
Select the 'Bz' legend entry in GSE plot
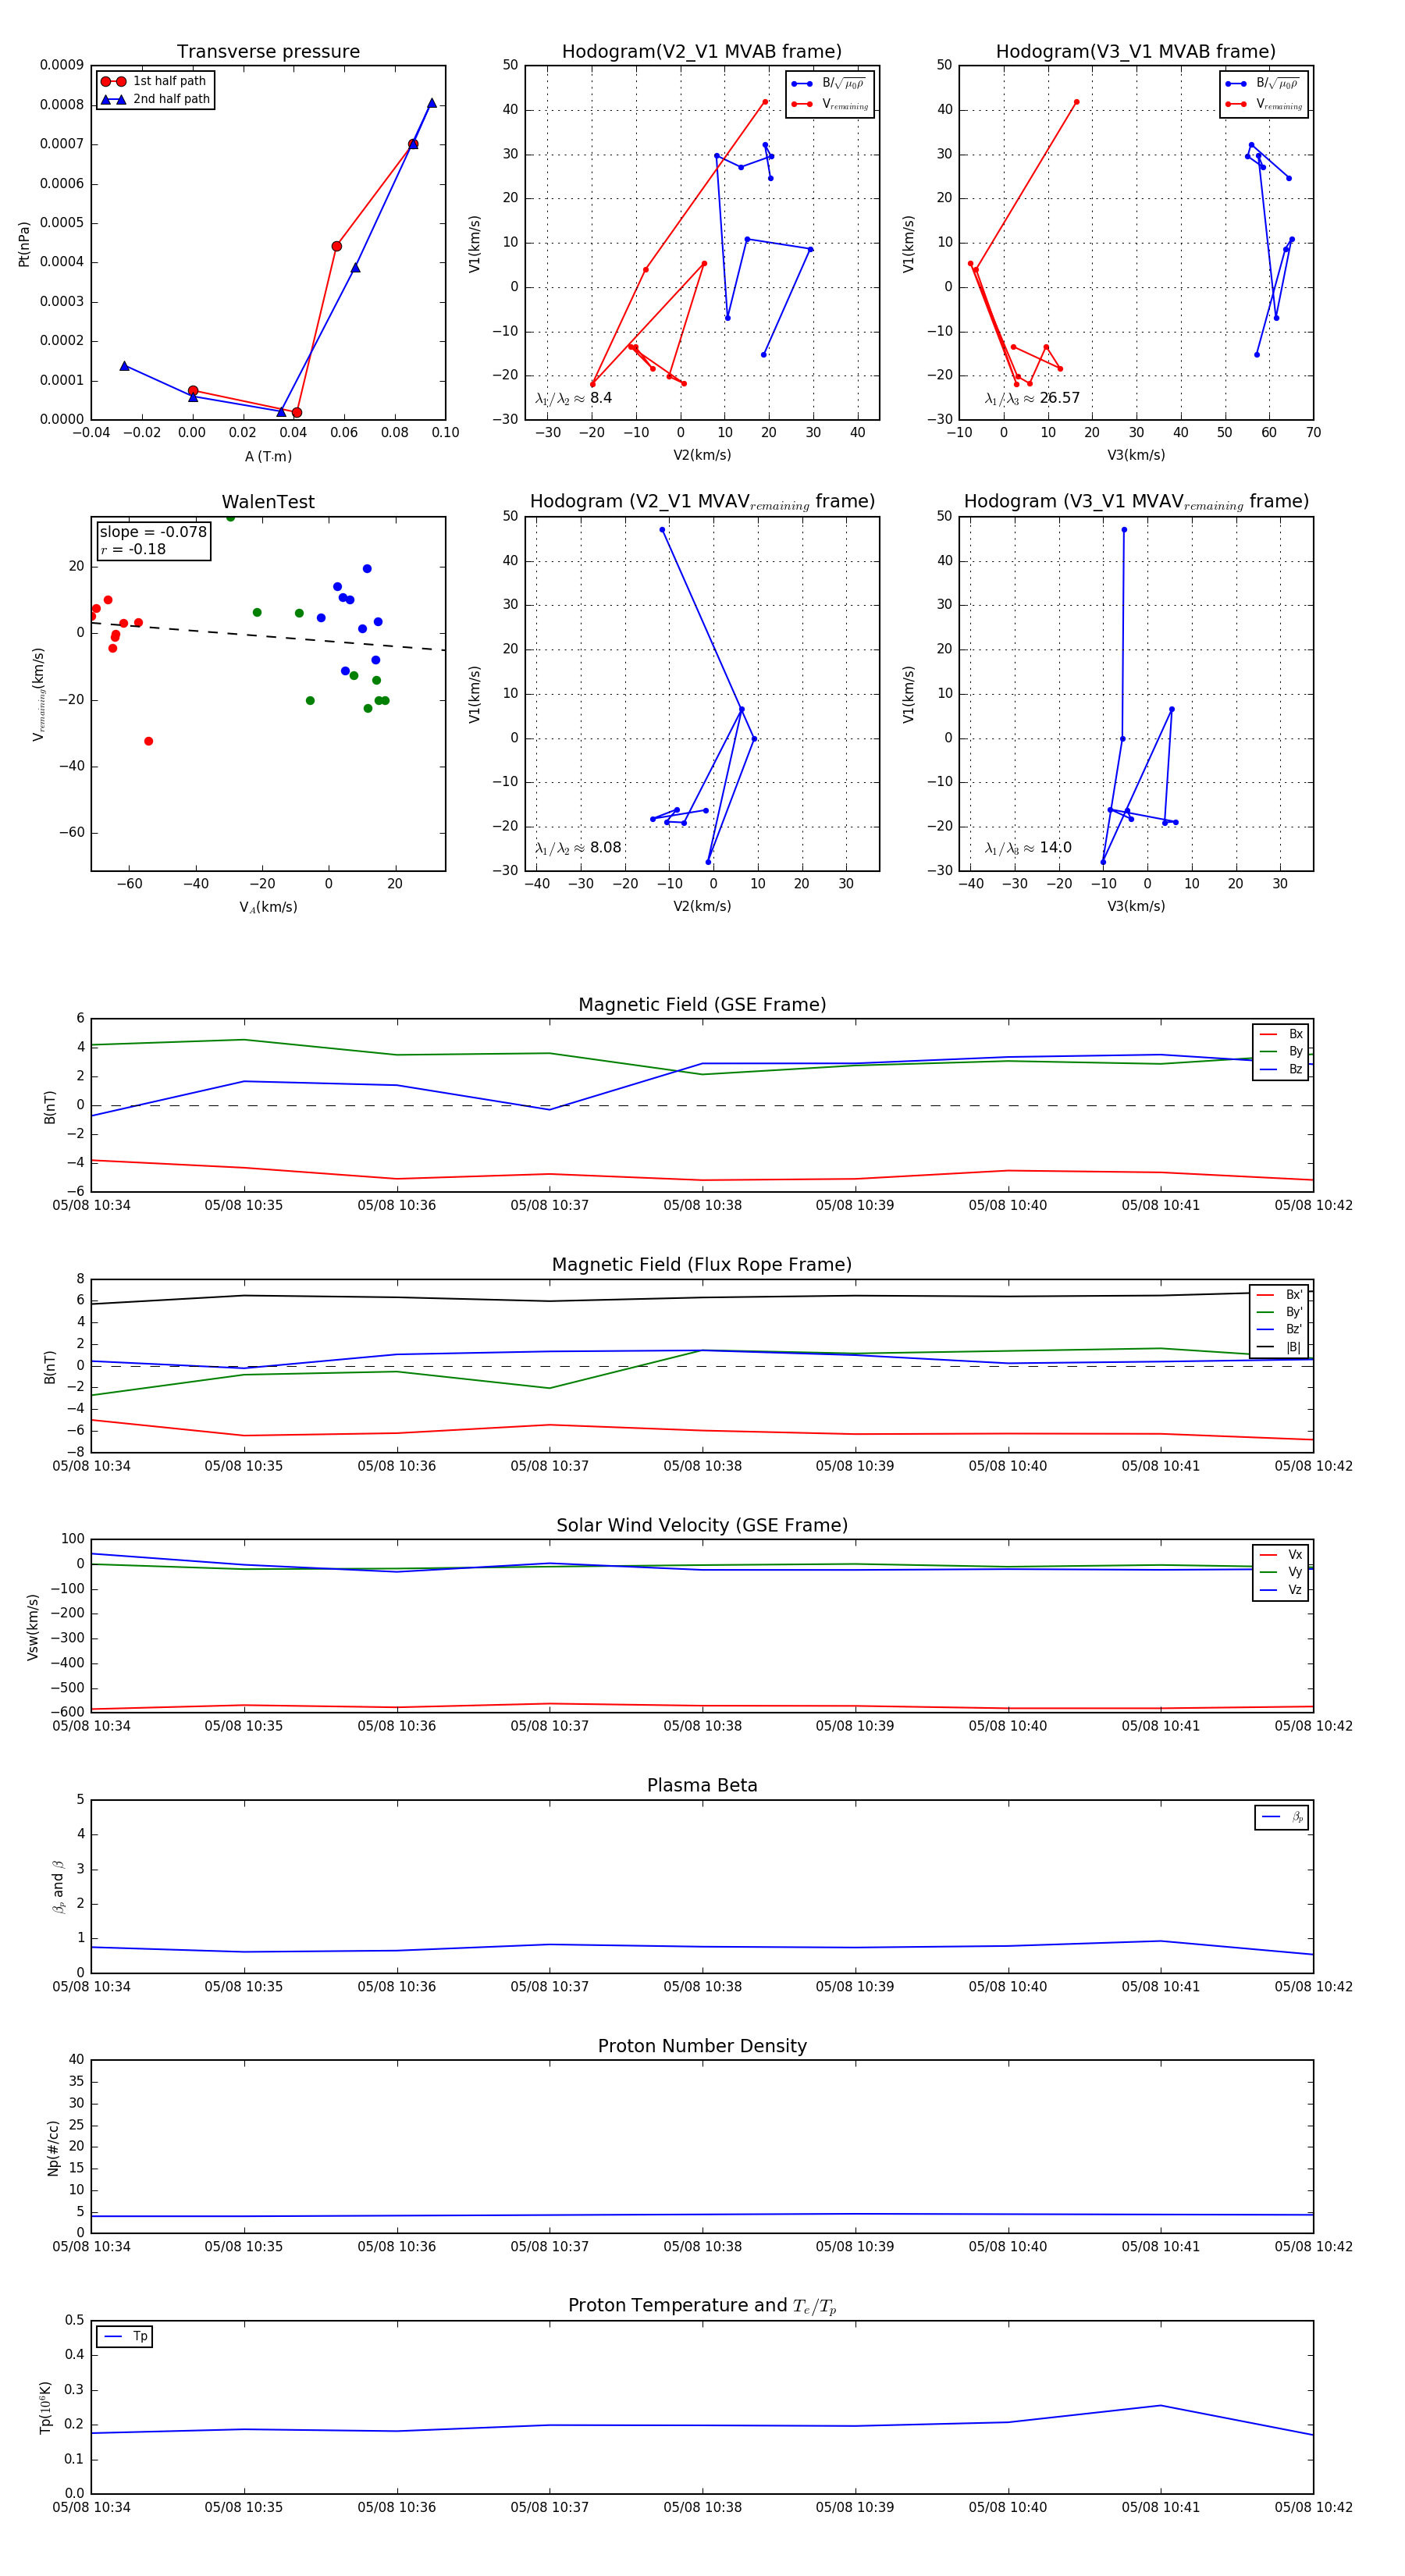pos(1281,1069)
